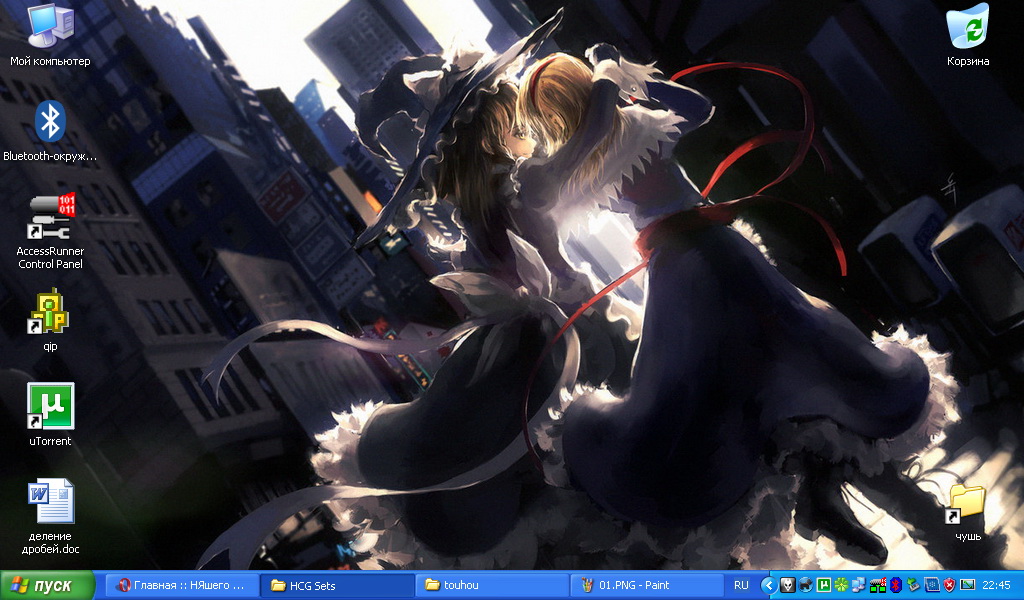Click the alien head tray icon
Image resolution: width=1024 pixels, height=600 pixels.
pos(788,585)
